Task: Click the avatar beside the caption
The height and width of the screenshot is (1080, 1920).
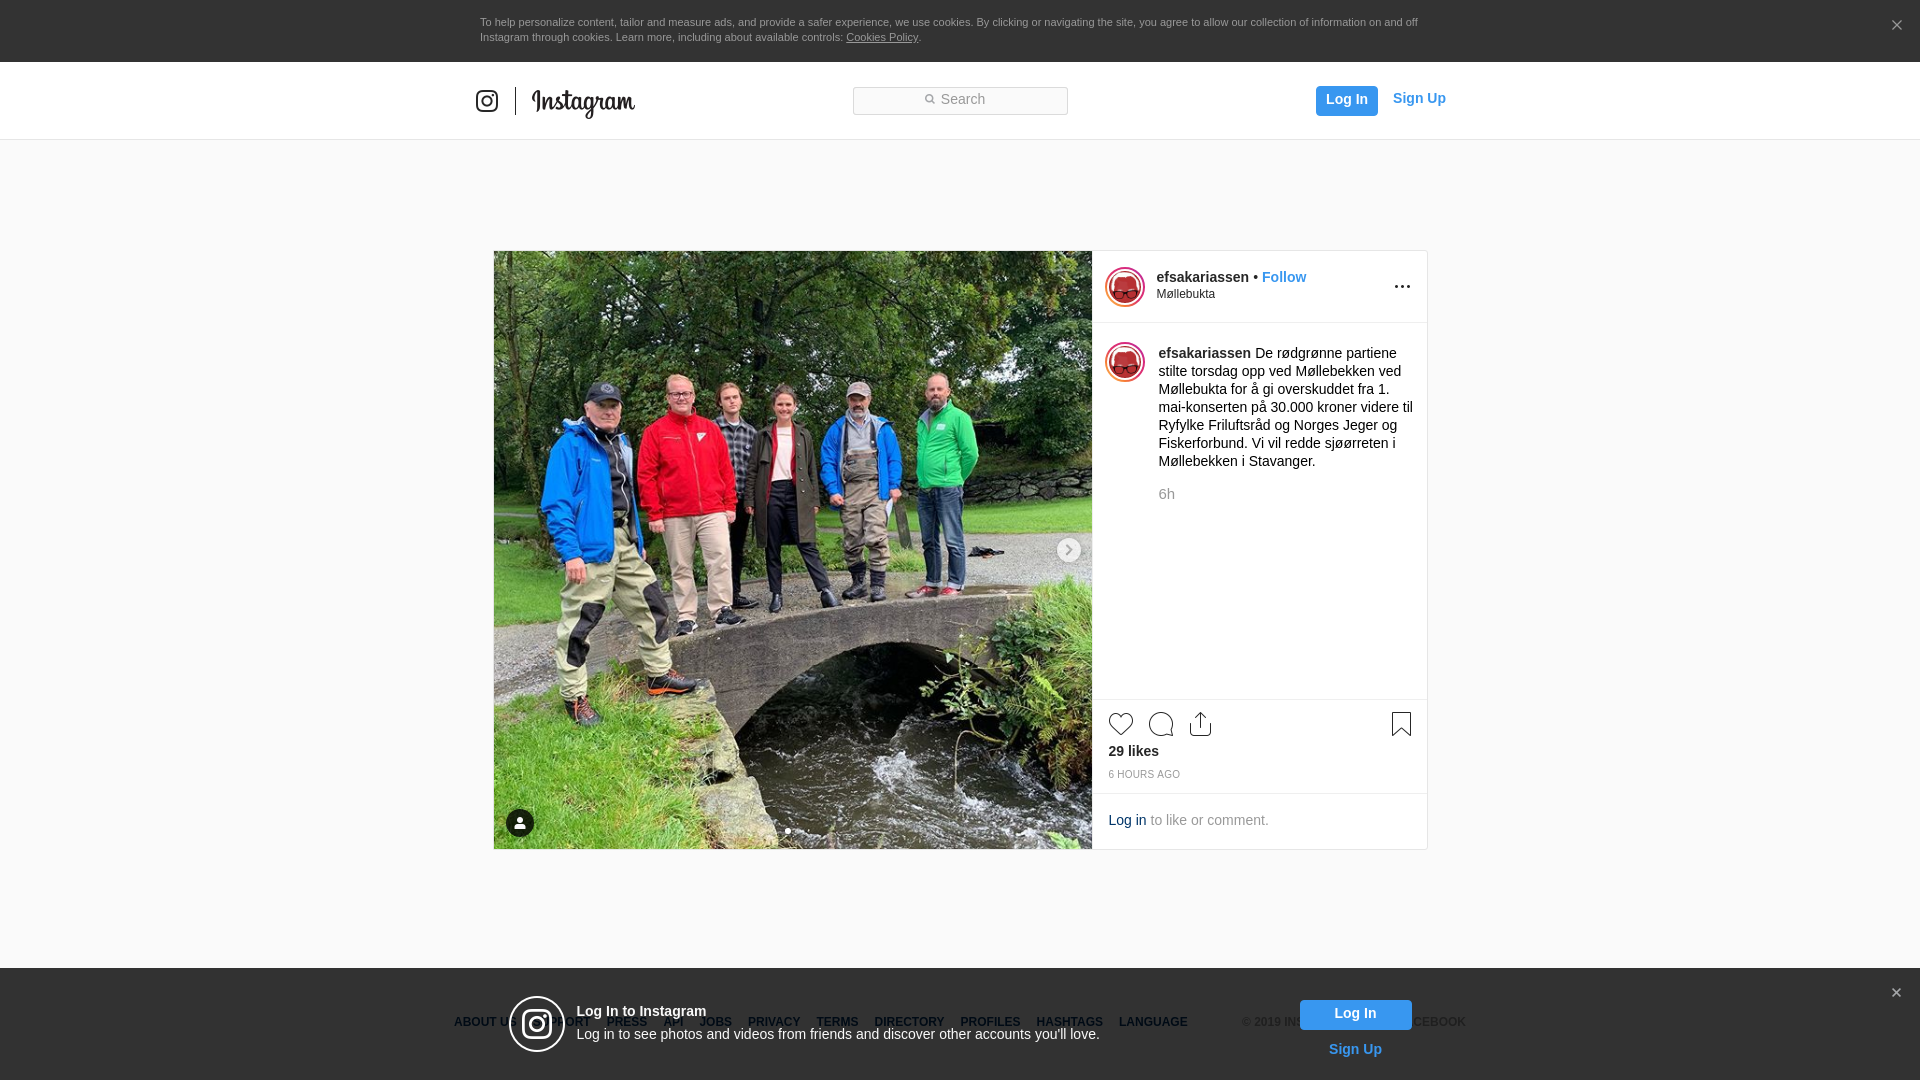Action: click(x=1125, y=362)
